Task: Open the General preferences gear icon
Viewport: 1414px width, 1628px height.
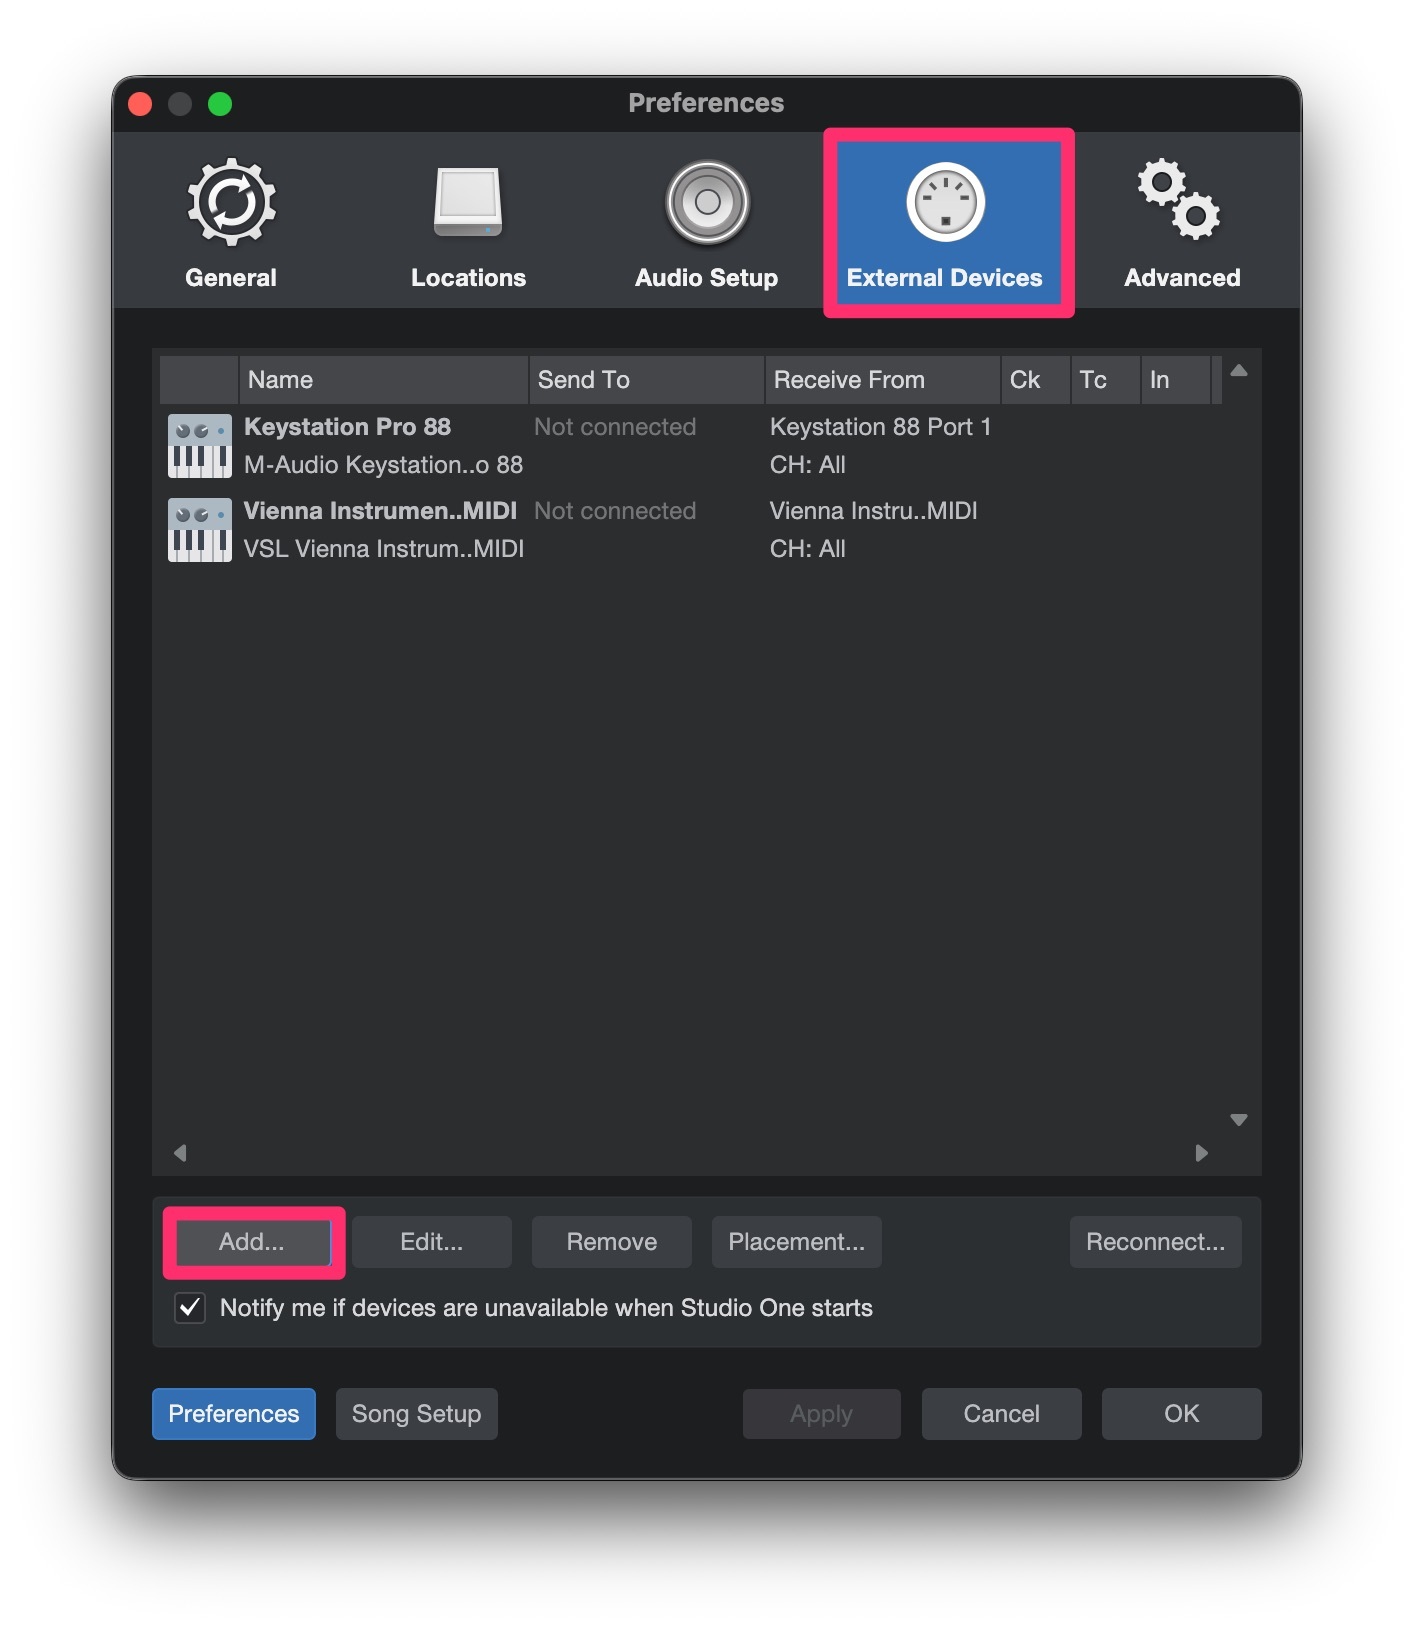Action: (x=231, y=203)
